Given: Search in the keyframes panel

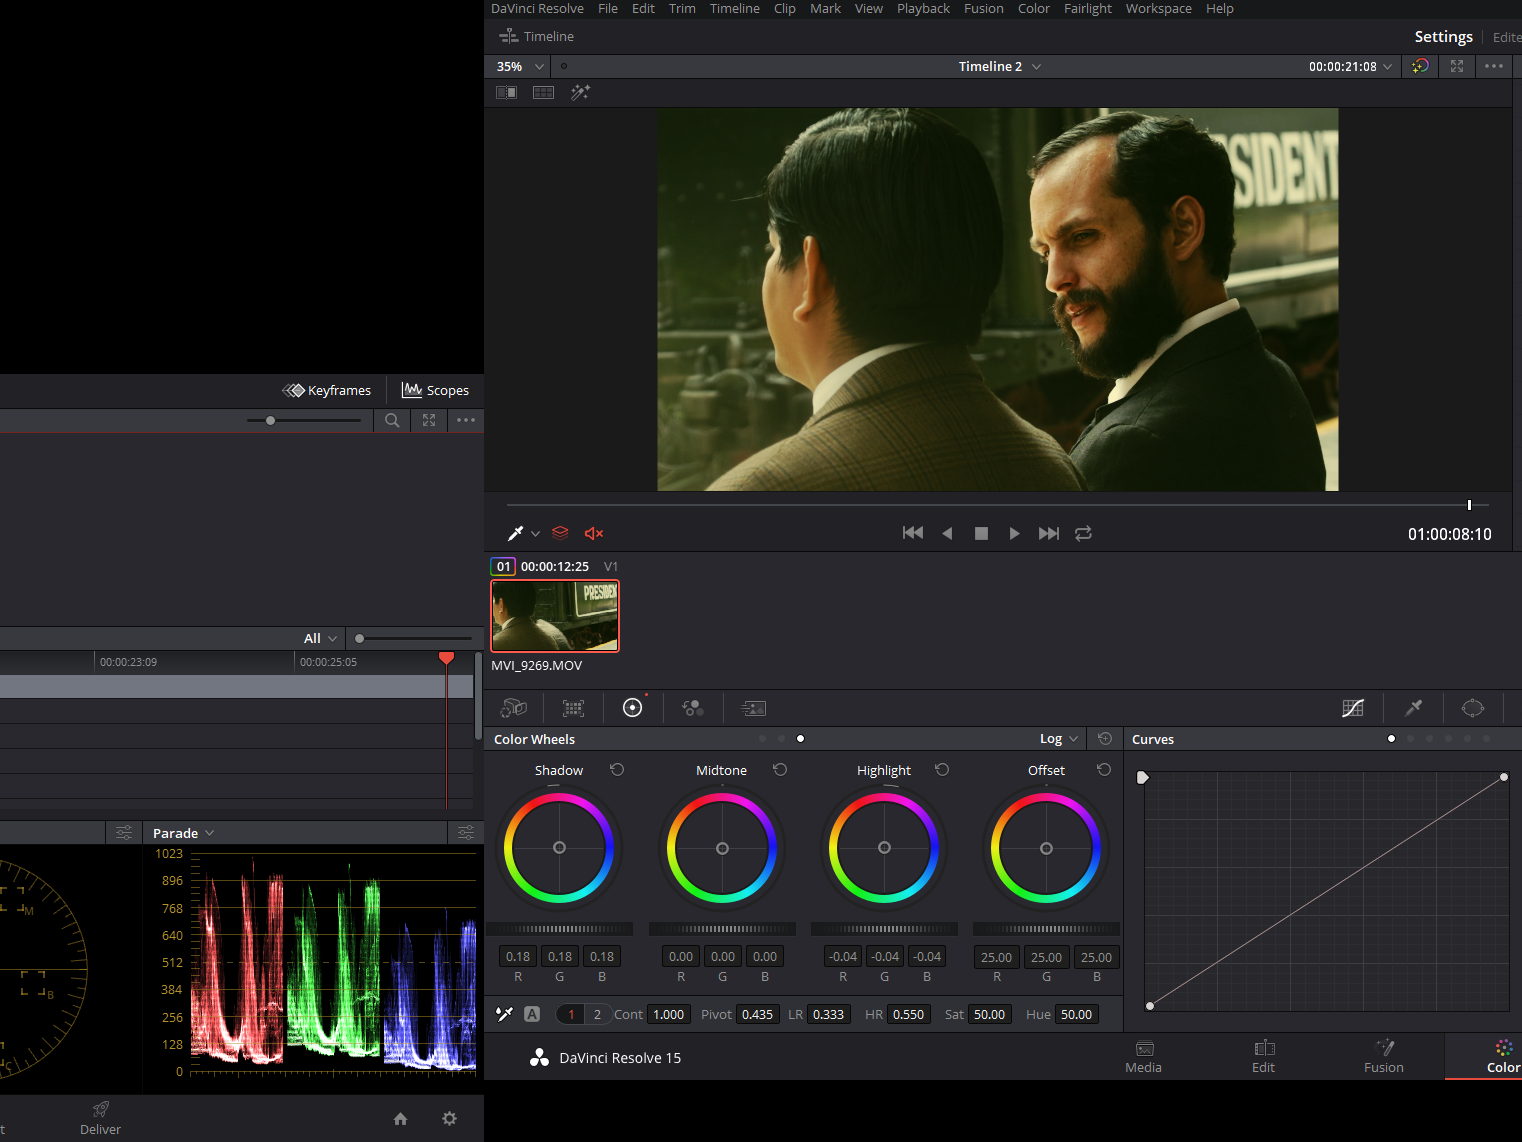Looking at the screenshot, I should 392,420.
